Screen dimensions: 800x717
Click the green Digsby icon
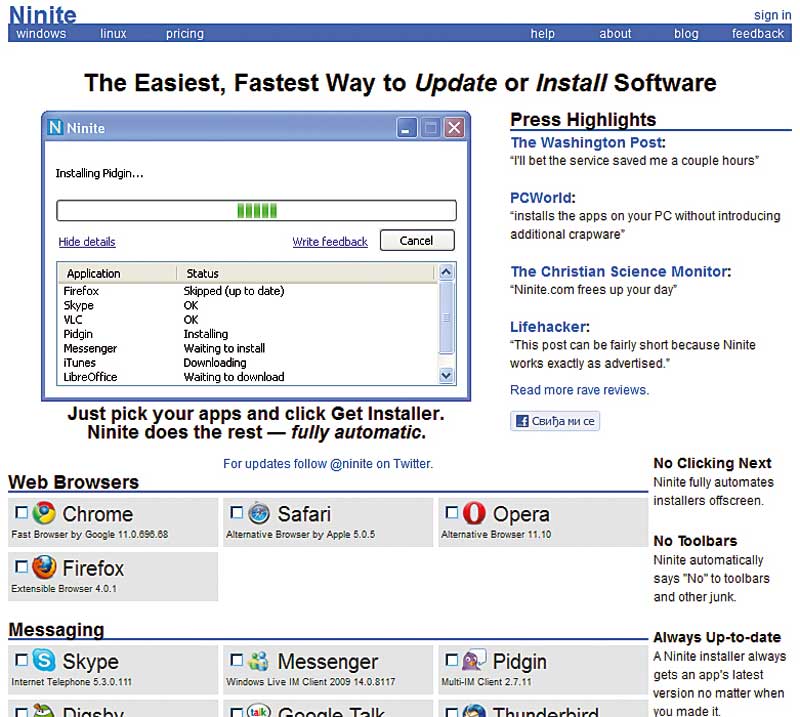(x=44, y=710)
